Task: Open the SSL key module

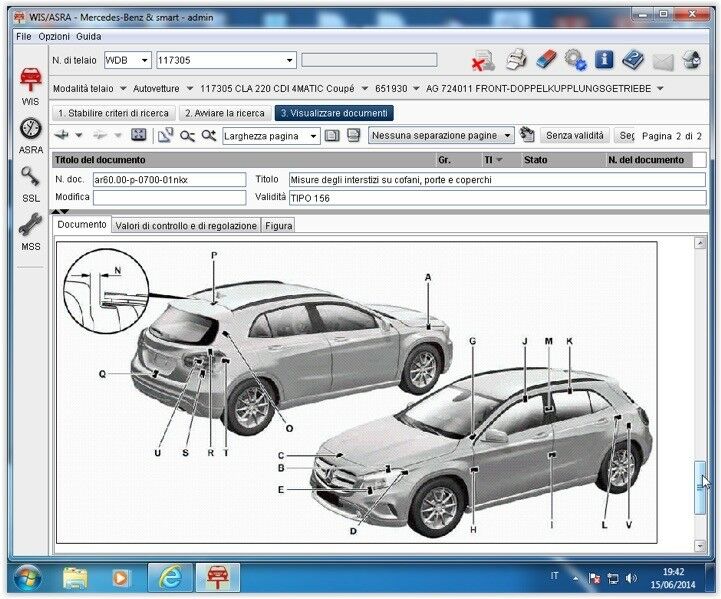Action: click(x=30, y=184)
